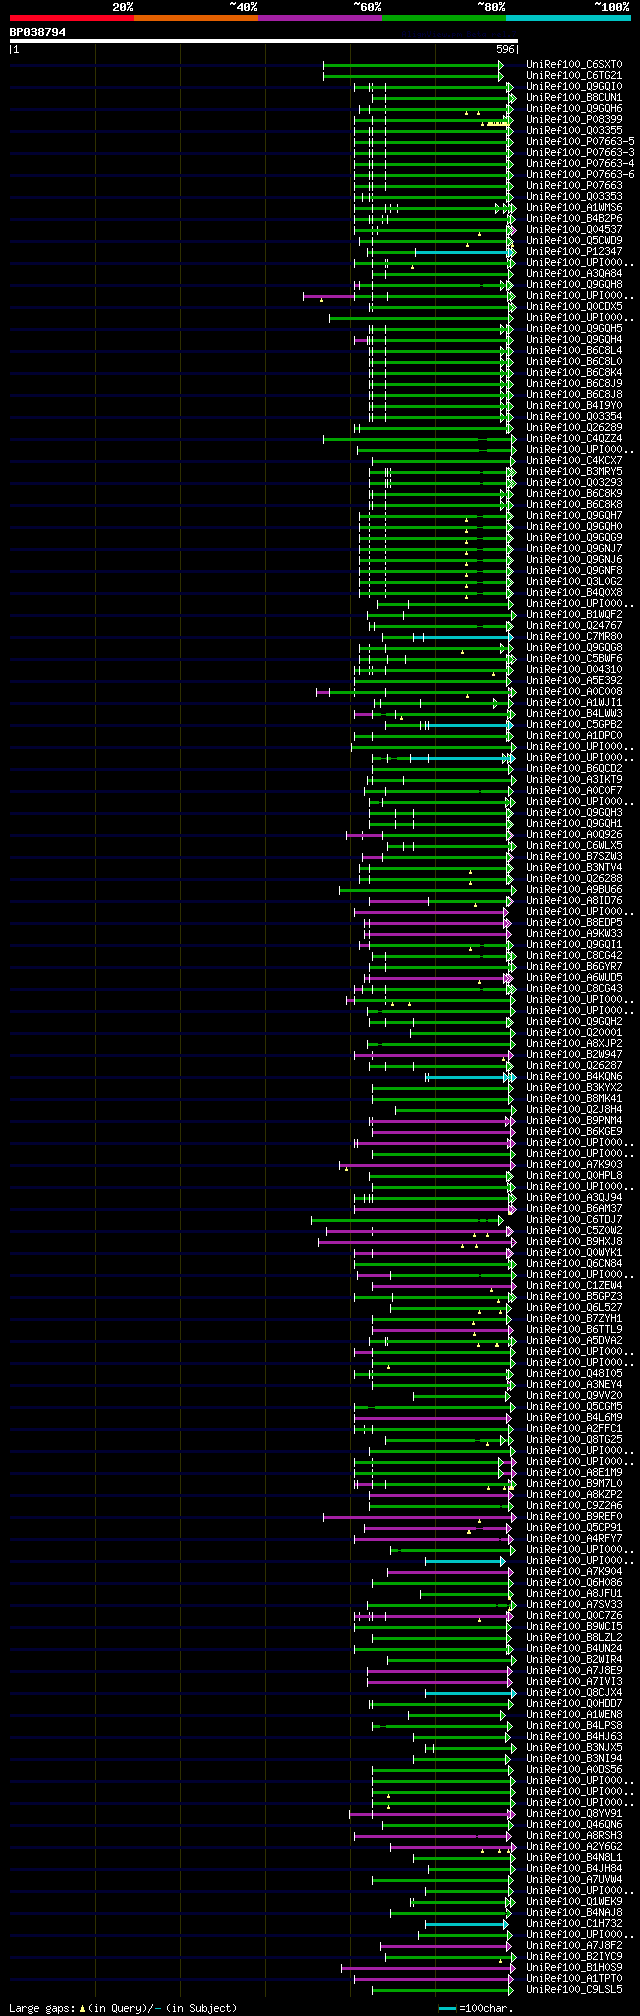Click the orange ~40% identity legend segment

coord(196,18)
